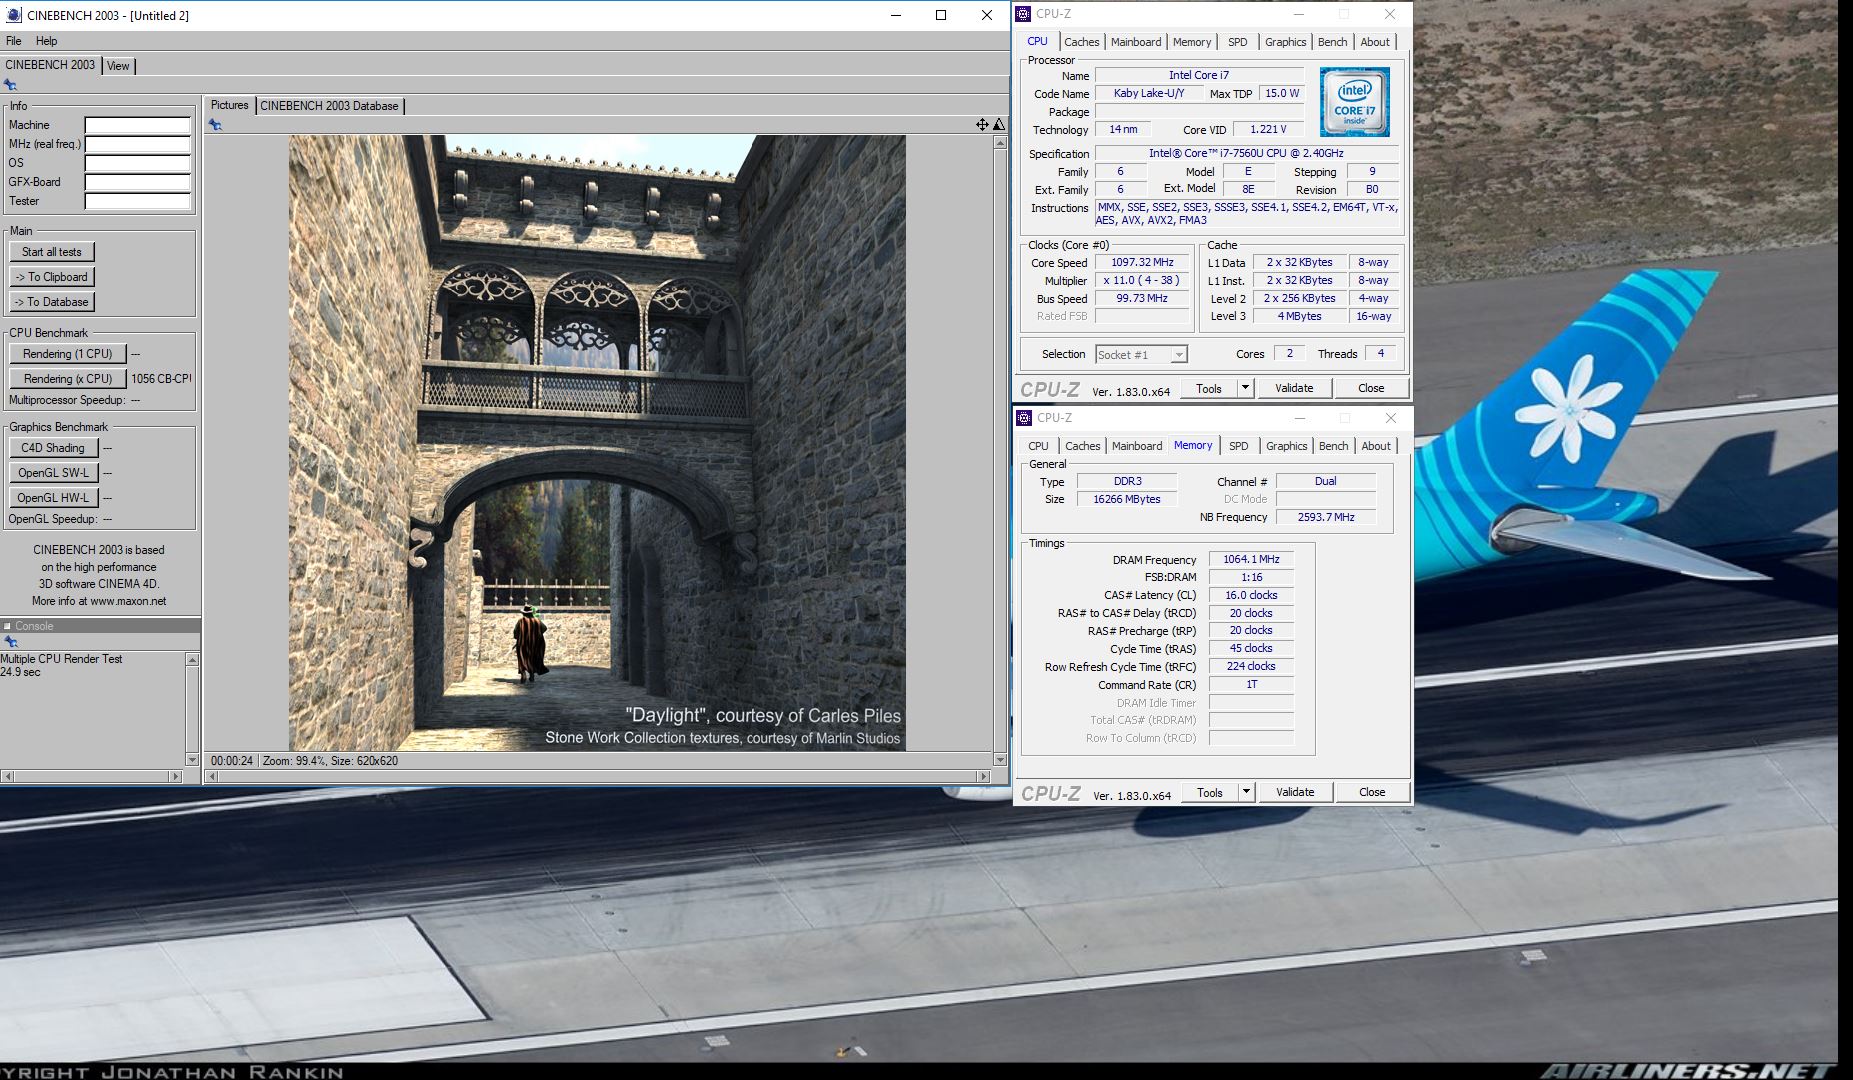Open the CINEBENCH 2003 Database tab
This screenshot has width=1853, height=1080.
(329, 106)
